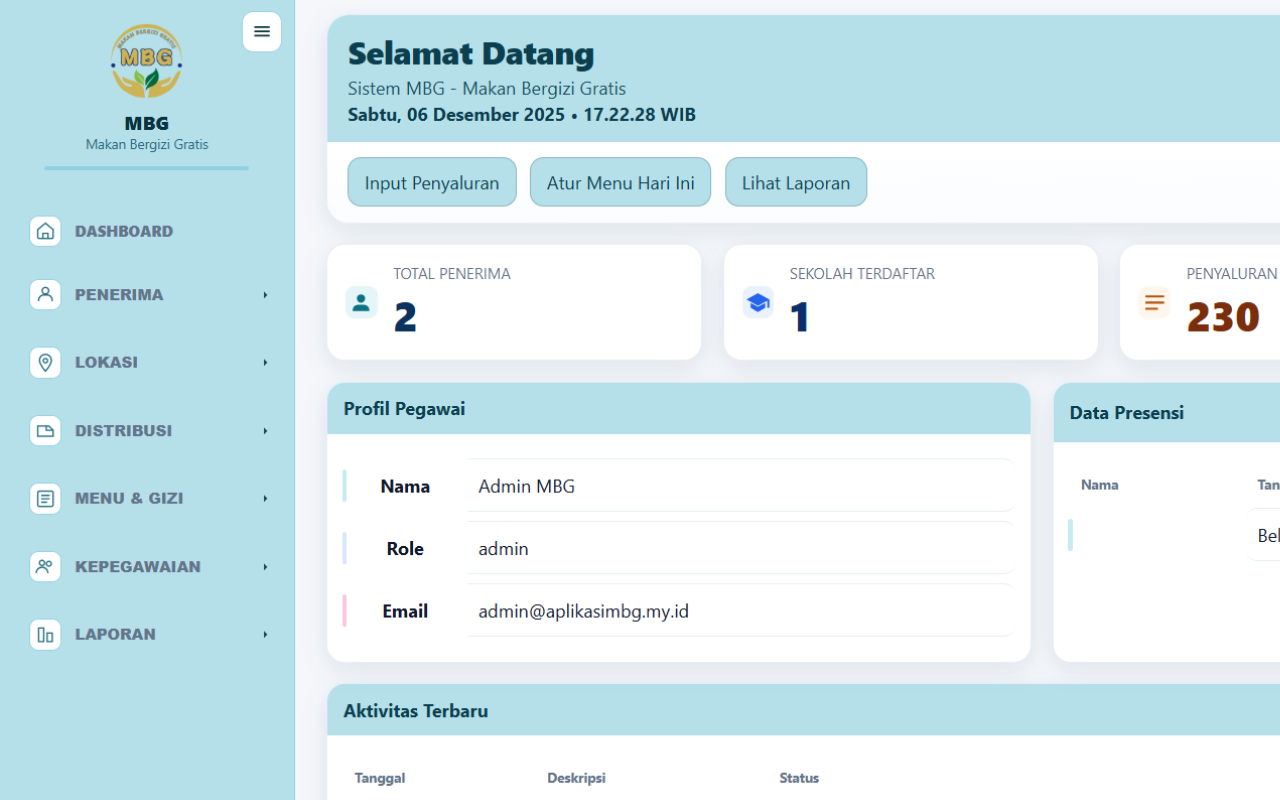1280x800 pixels.
Task: Click the admin email field value
Action: (583, 611)
